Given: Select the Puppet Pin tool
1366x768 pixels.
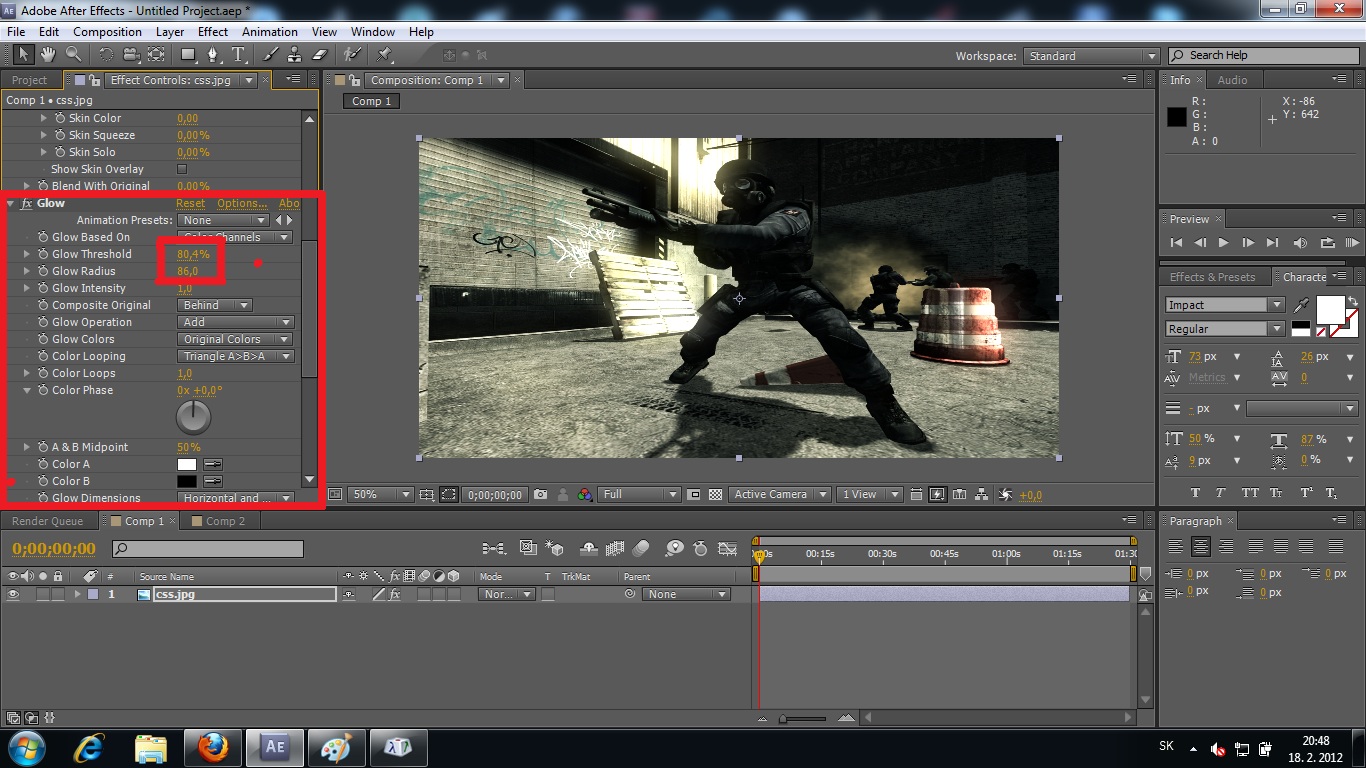Looking at the screenshot, I should tap(385, 55).
